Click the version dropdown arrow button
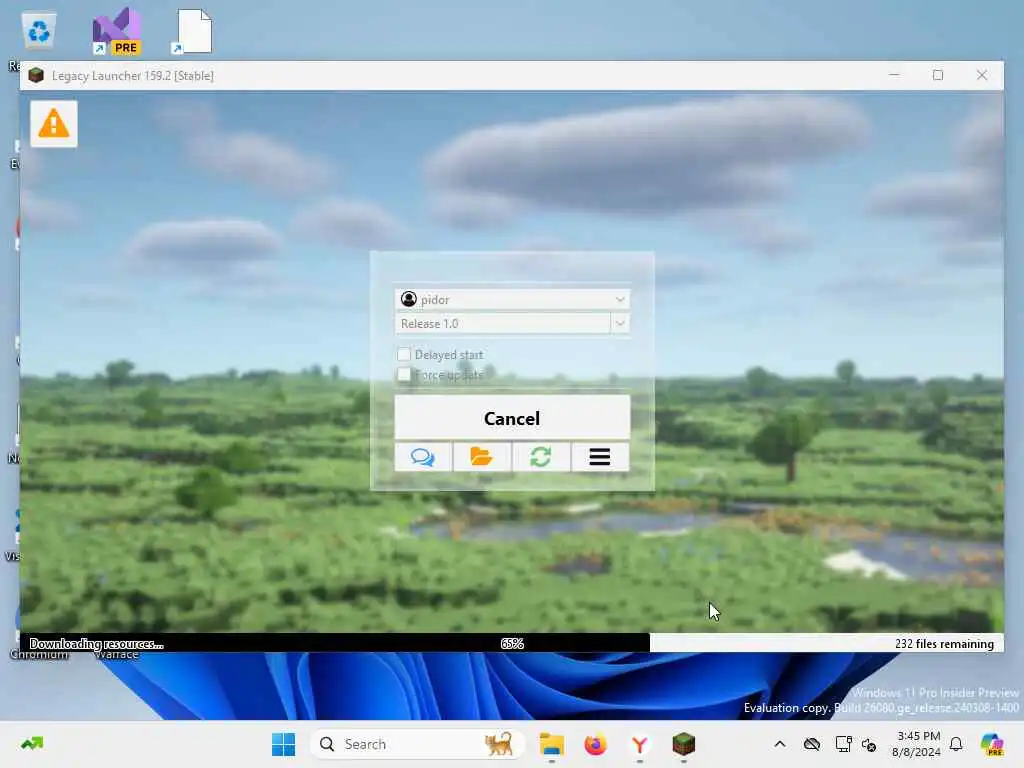 (x=620, y=323)
